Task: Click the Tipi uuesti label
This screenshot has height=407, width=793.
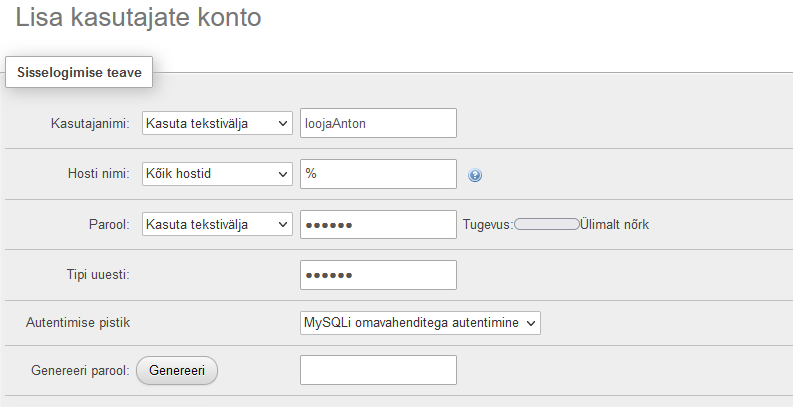Action: [98, 275]
